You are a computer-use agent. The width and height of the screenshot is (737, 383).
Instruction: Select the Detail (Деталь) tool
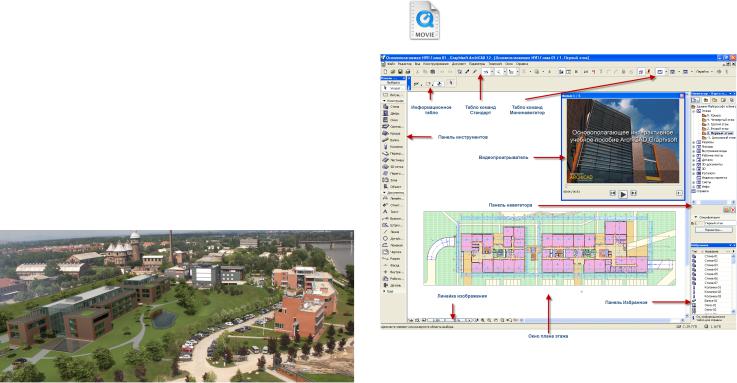[392, 285]
